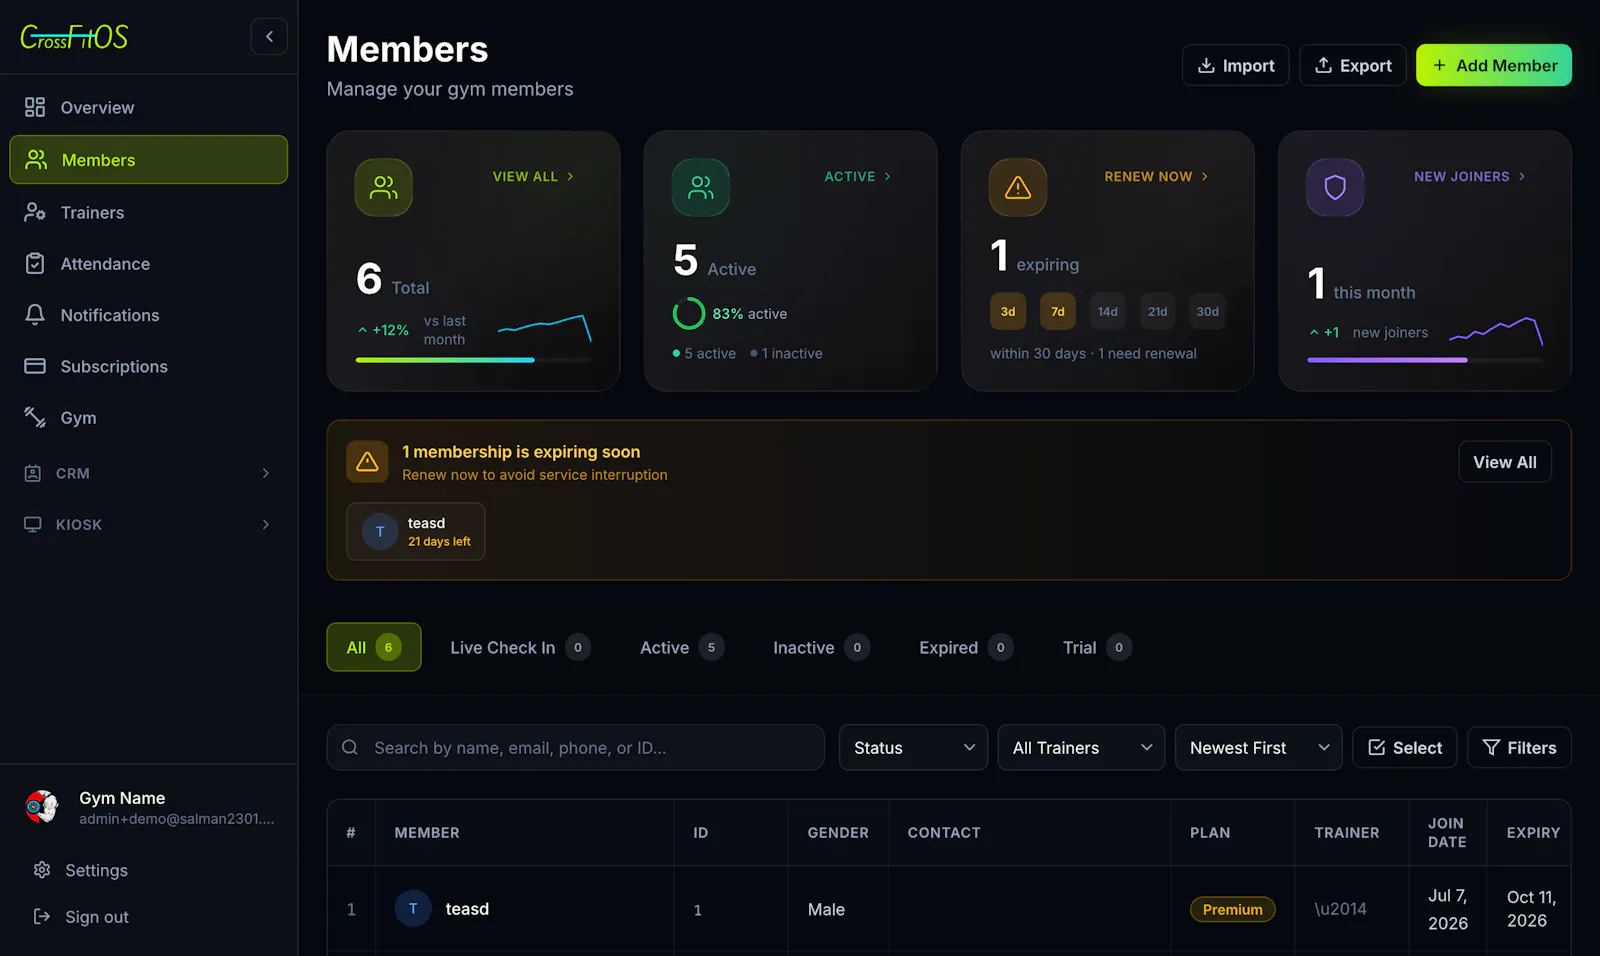Screen dimensions: 1600x956
Task: Switch to the Live Check In tab
Action: coord(520,647)
